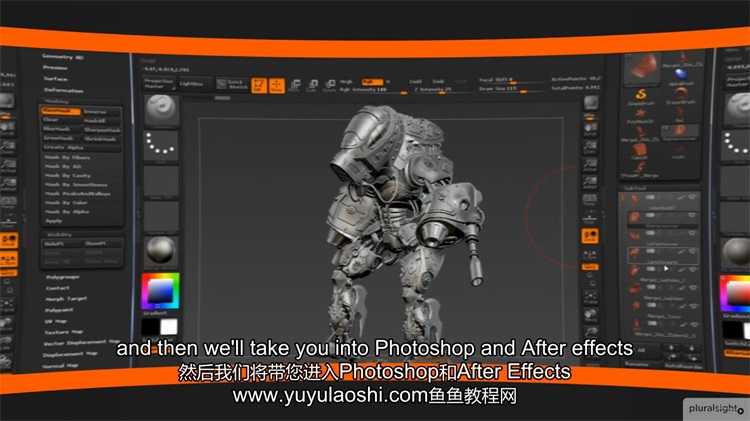Select the Rotate transform icon in top shelf
Viewport: 750px width, 421px height.
tap(330, 86)
